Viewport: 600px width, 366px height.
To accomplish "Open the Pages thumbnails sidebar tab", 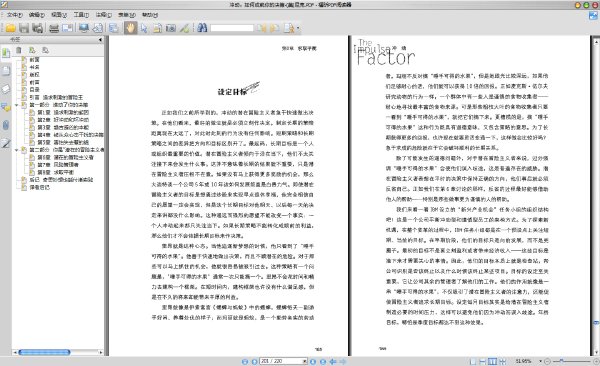I will [6, 71].
